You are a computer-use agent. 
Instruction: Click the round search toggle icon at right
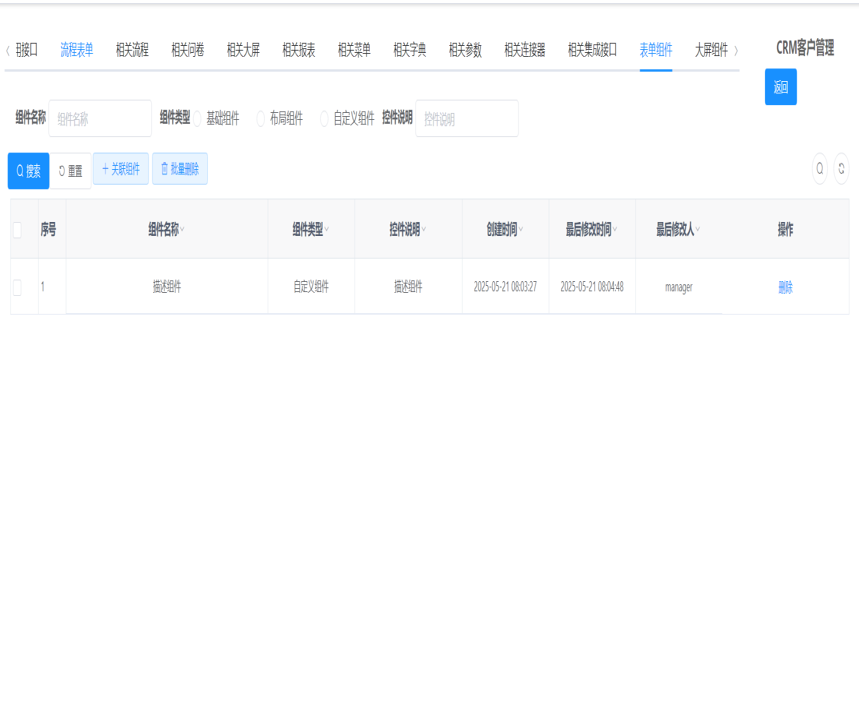(x=820, y=169)
